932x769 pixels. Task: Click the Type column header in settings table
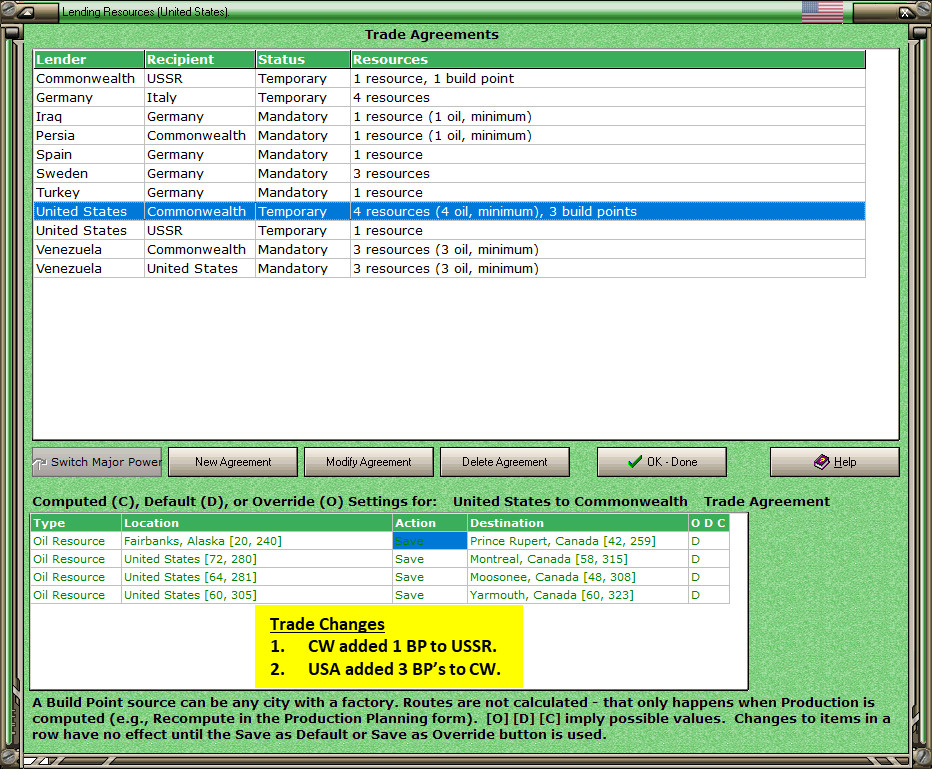click(76, 523)
